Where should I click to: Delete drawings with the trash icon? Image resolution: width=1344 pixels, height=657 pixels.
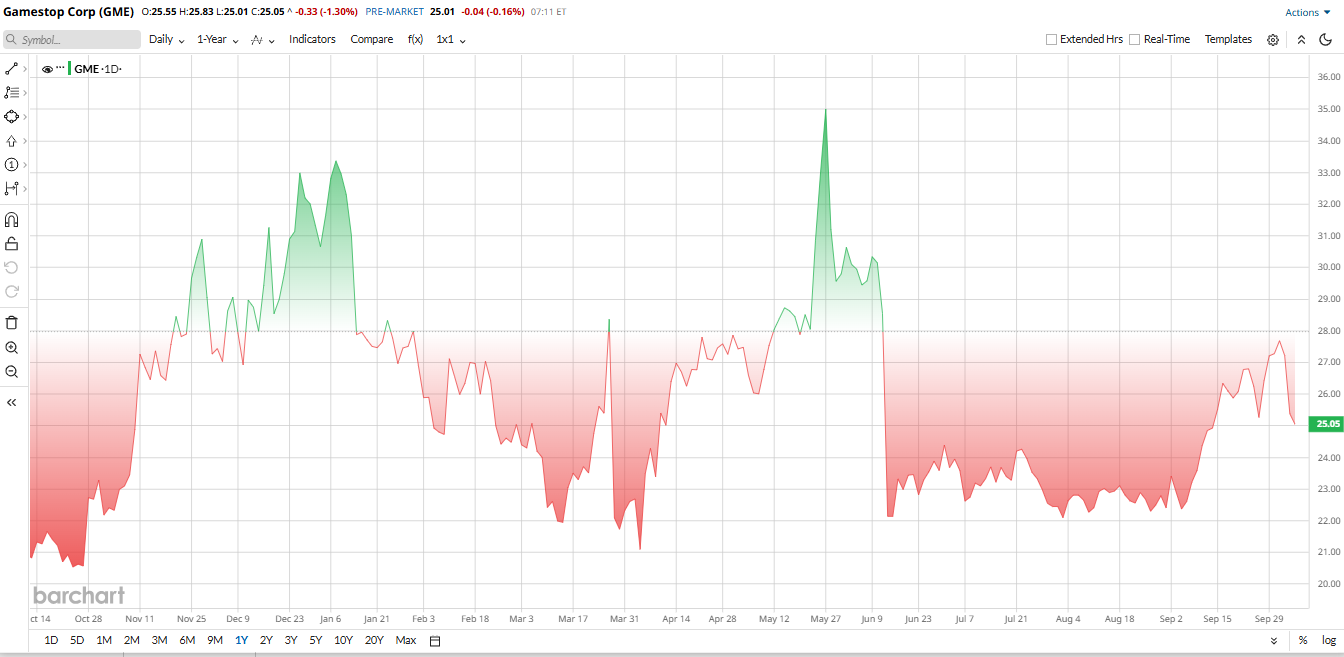pos(12,323)
